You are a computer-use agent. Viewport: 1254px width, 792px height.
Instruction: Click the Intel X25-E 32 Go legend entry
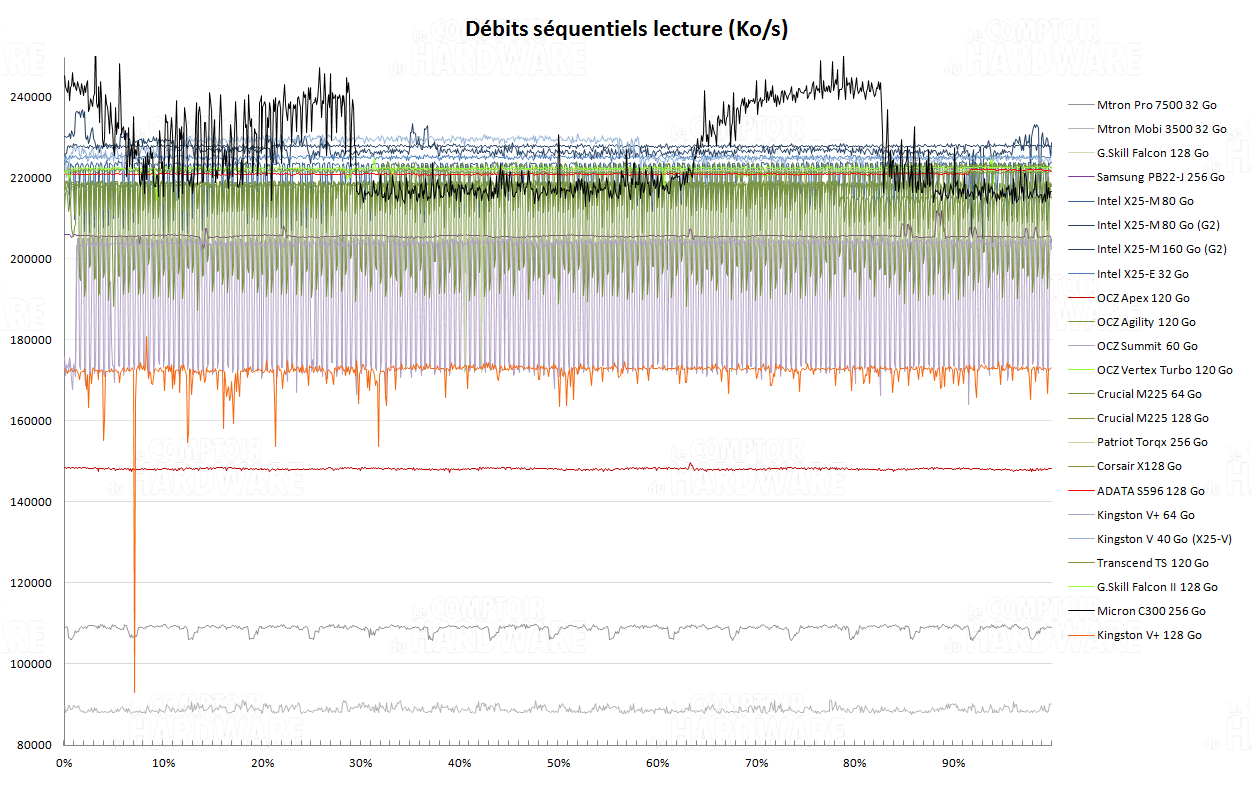pyautogui.click(x=1142, y=274)
